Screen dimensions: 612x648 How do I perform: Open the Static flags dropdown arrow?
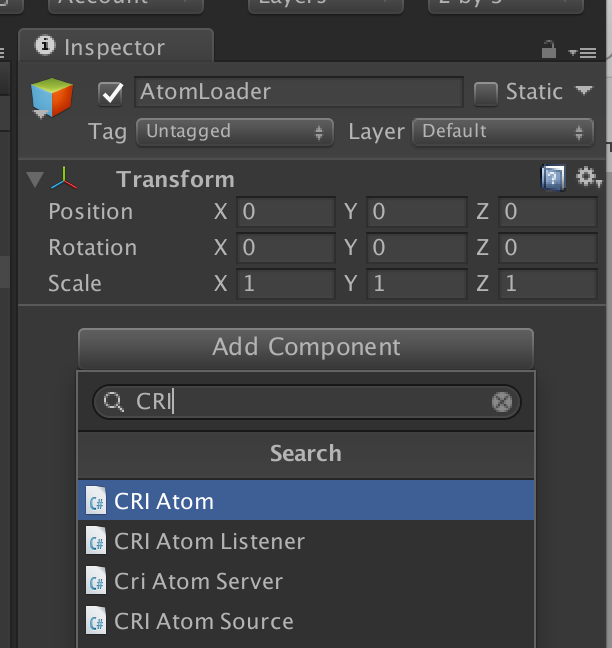pos(583,91)
